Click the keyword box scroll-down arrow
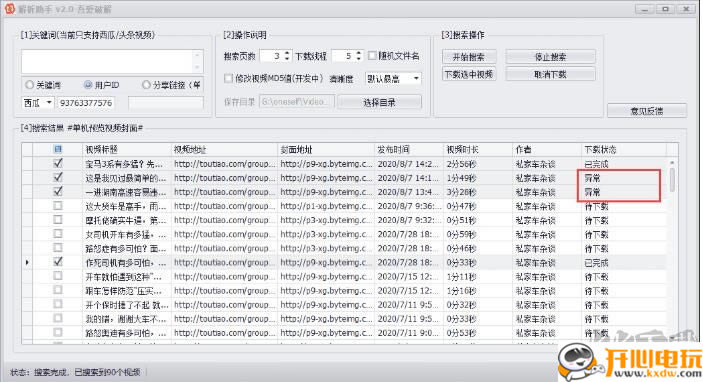 (x=197, y=68)
